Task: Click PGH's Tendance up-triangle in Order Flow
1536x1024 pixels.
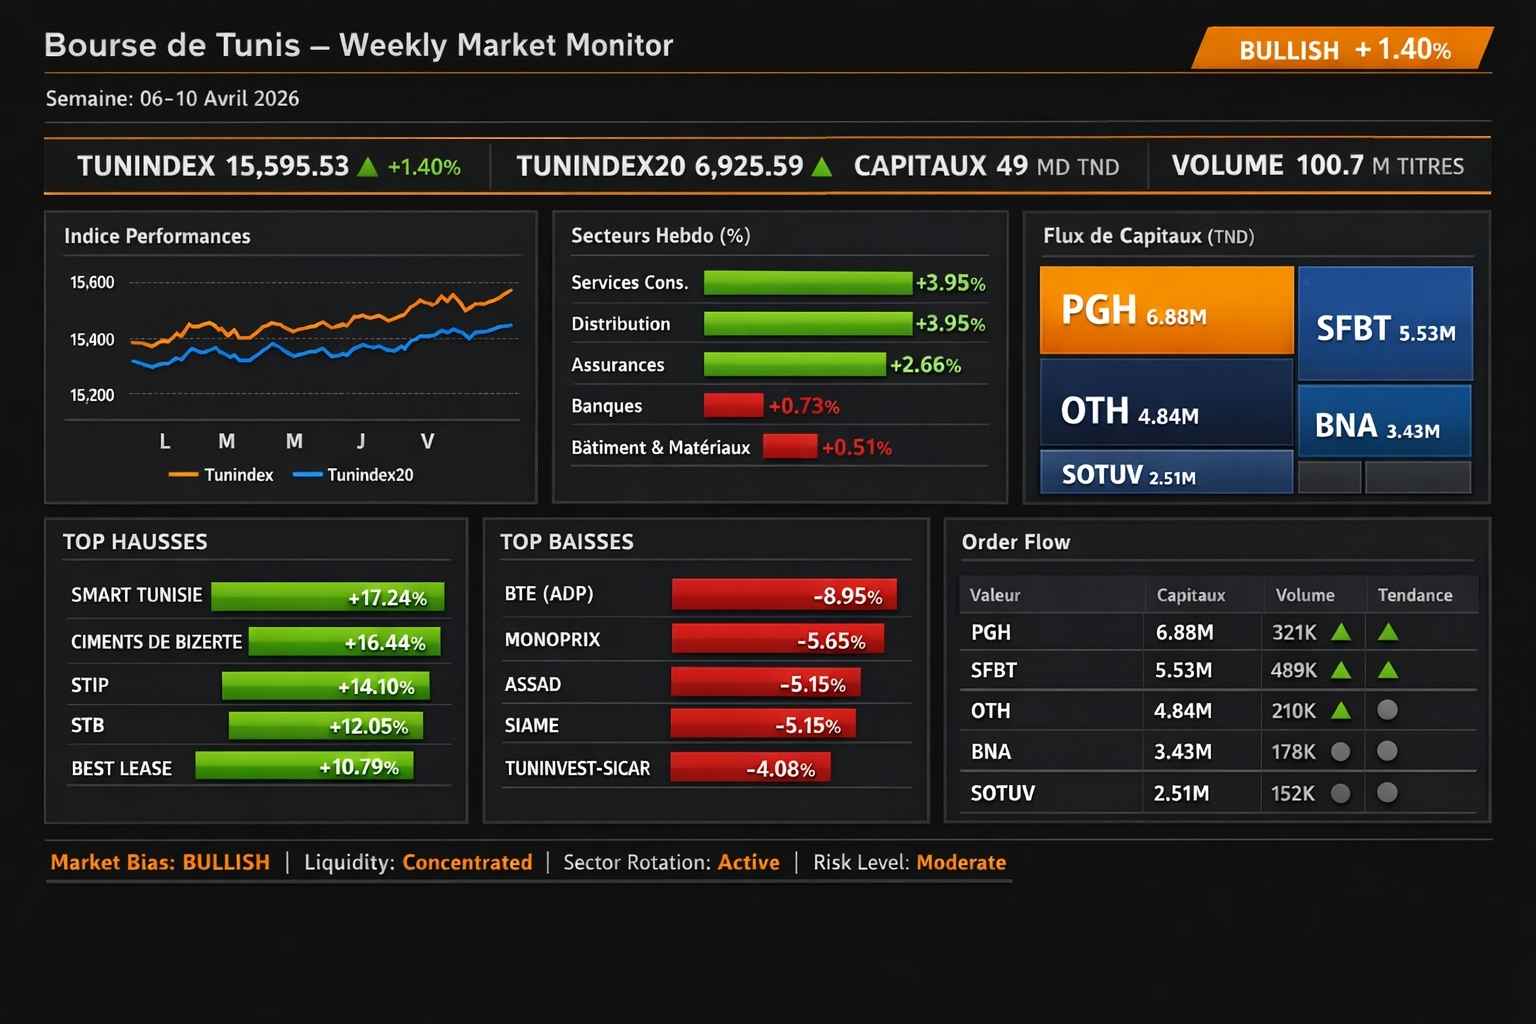Action: [1388, 632]
